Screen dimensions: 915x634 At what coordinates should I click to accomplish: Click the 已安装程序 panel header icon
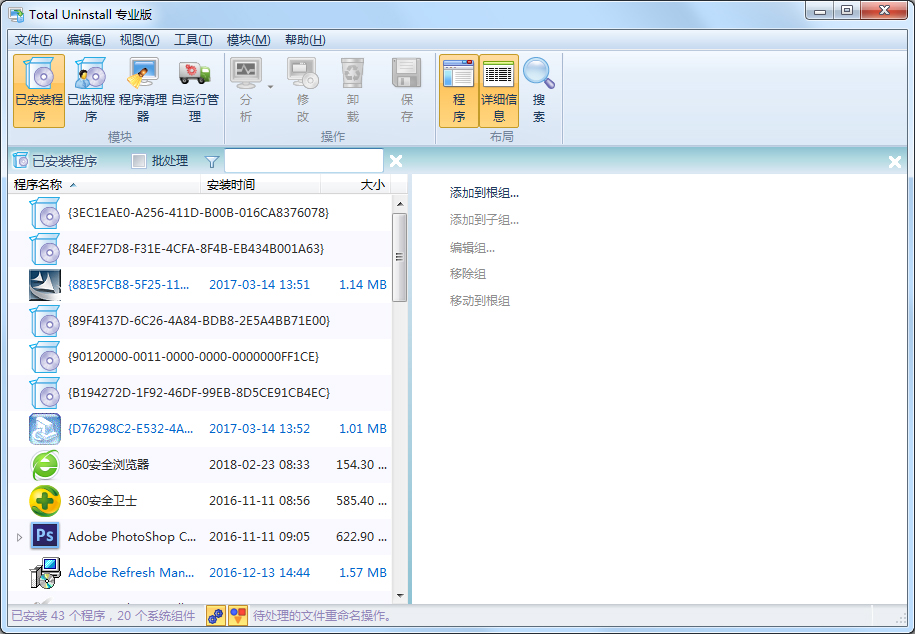(20, 161)
